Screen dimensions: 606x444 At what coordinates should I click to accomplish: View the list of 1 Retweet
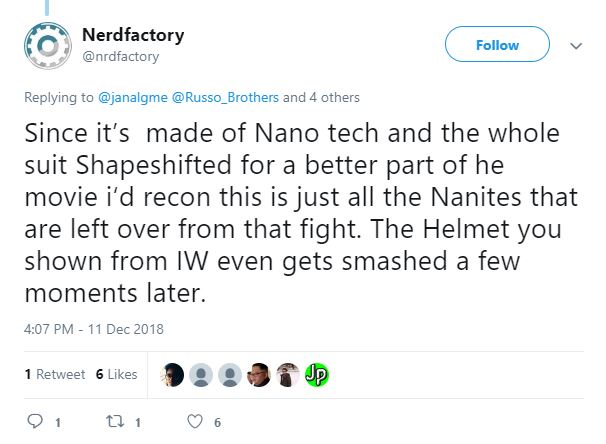click(x=55, y=374)
